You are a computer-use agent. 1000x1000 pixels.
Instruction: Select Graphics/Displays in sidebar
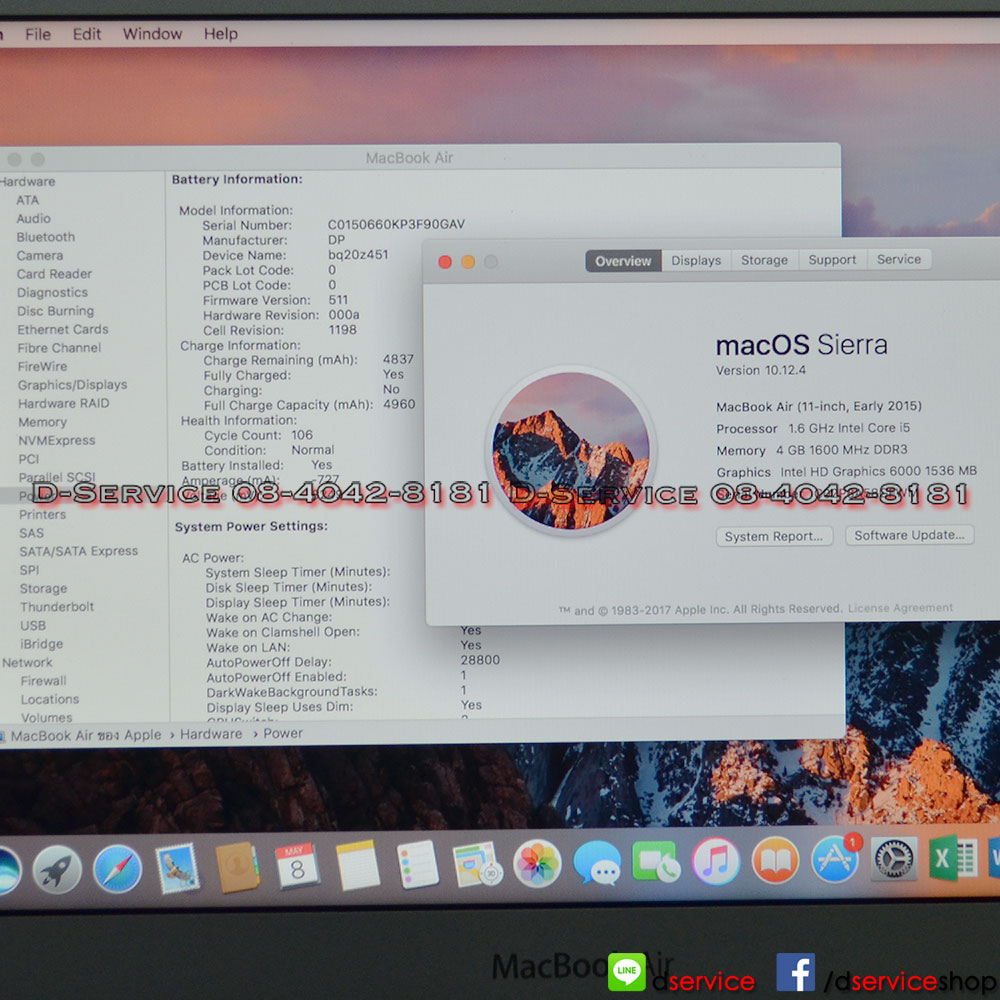[72, 385]
